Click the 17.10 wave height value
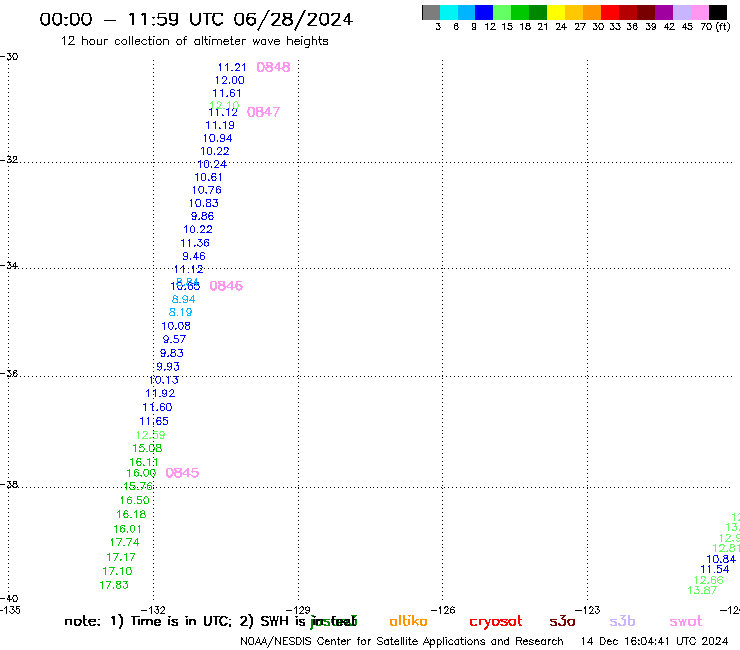The image size is (740, 650). click(117, 571)
